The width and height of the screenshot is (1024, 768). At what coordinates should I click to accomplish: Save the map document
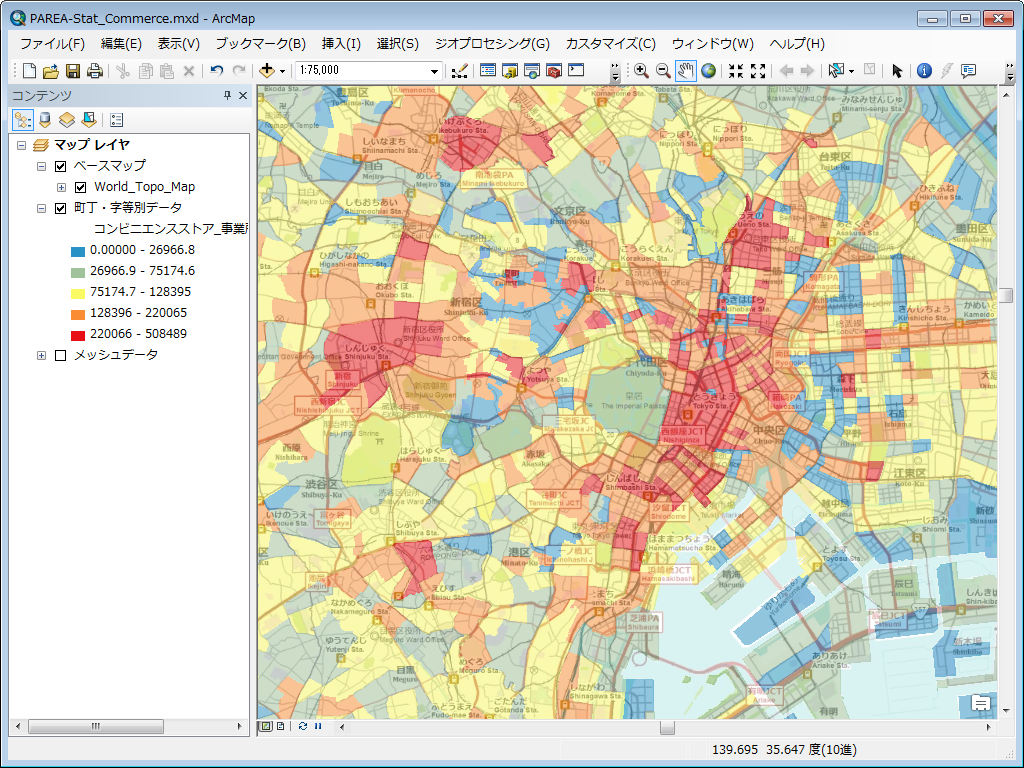click(x=72, y=71)
